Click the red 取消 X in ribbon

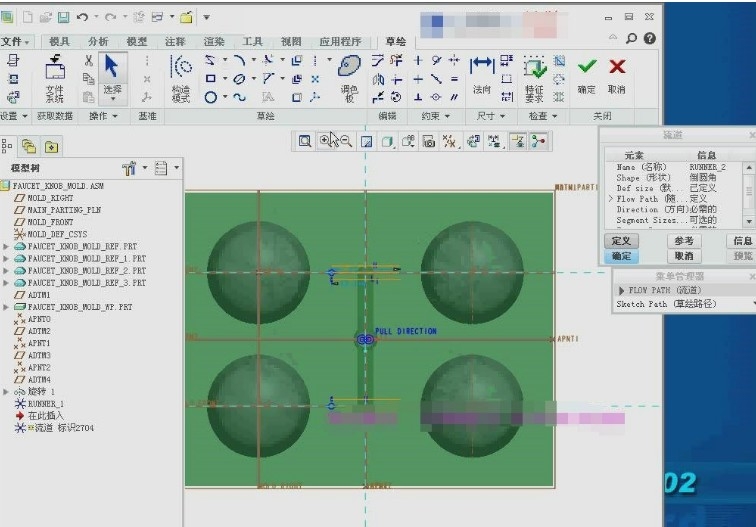pyautogui.click(x=617, y=67)
